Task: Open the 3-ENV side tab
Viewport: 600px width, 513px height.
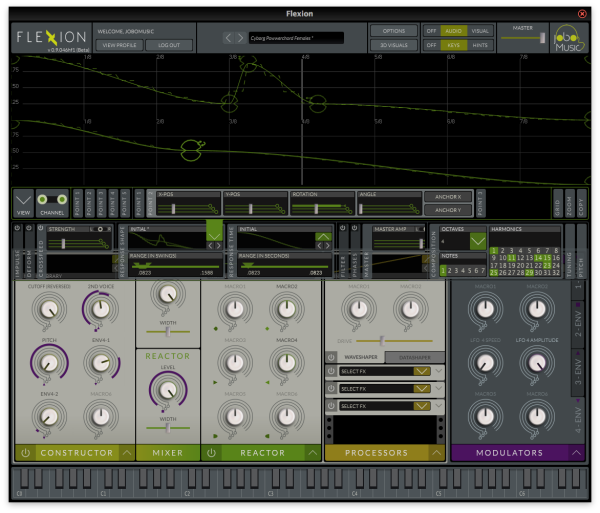Action: coord(578,372)
